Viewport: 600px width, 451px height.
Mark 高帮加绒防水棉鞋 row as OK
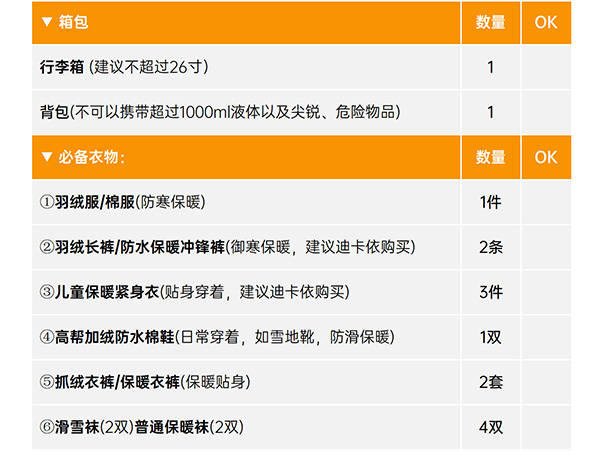[x=545, y=337]
